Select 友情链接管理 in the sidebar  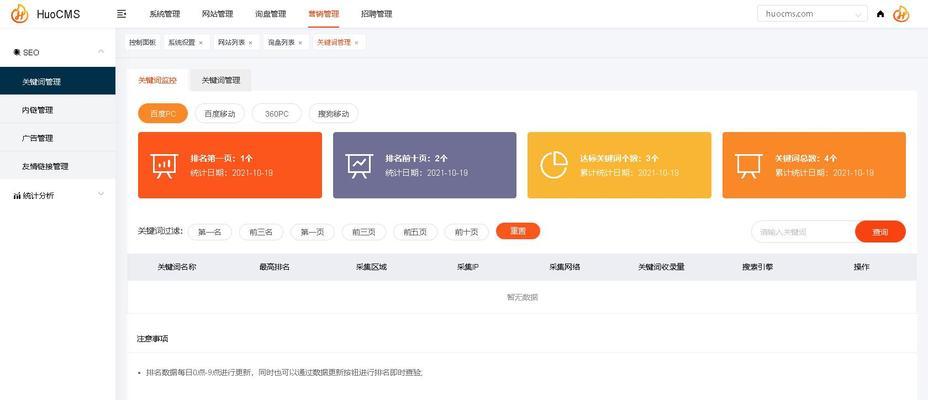click(57, 167)
